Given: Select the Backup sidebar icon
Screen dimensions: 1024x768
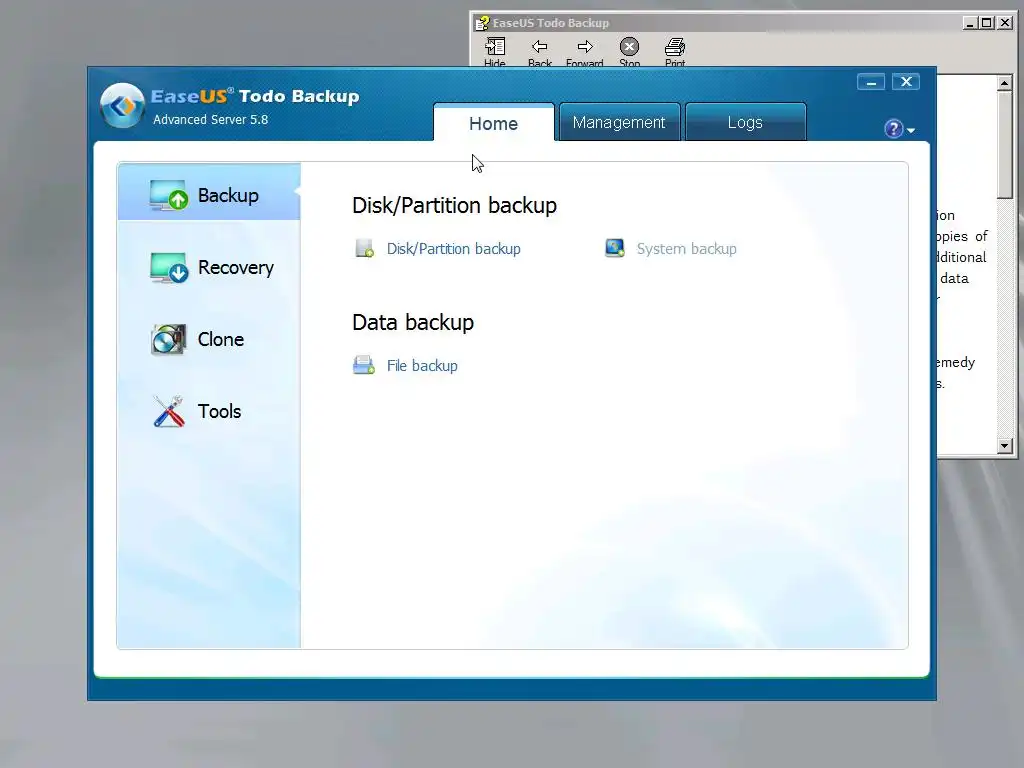Looking at the screenshot, I should point(168,195).
